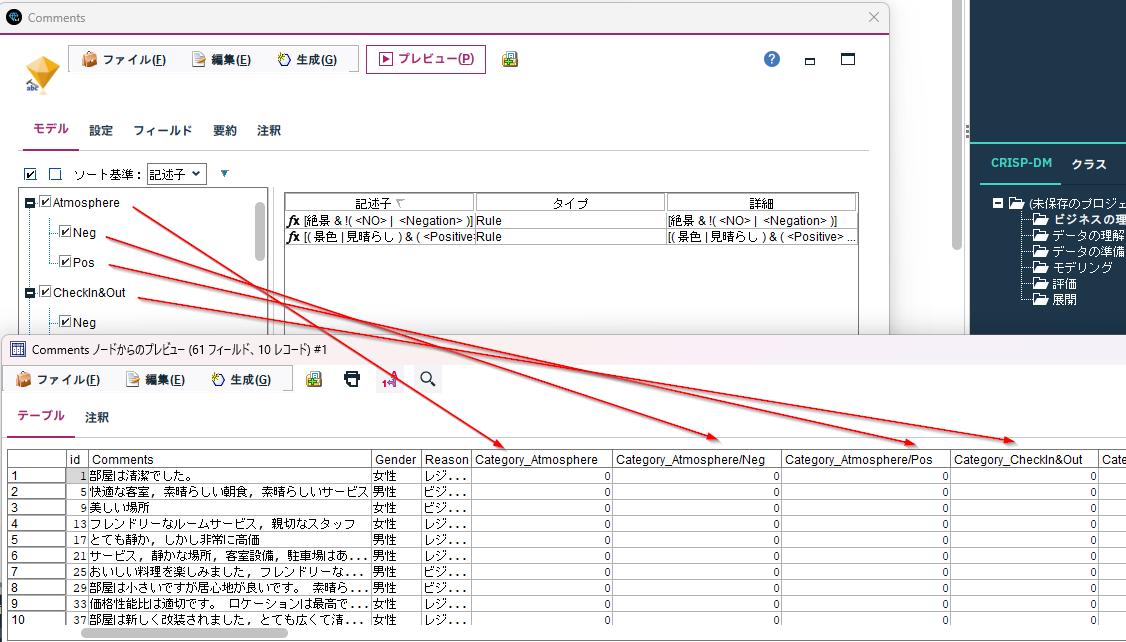This screenshot has width=1126, height=642.
Task: Select row header 10 in the preview table
Action: pyautogui.click(x=37, y=620)
